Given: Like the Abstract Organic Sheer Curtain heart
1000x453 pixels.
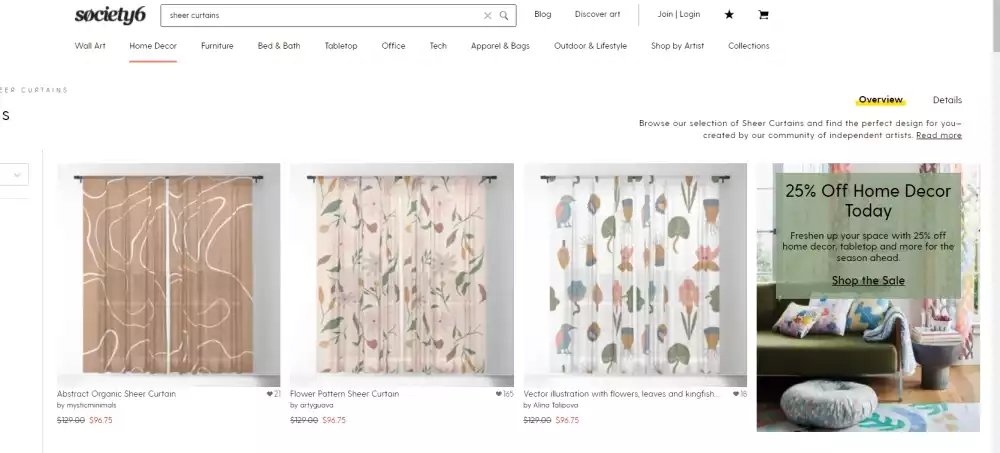Looking at the screenshot, I should coord(270,394).
